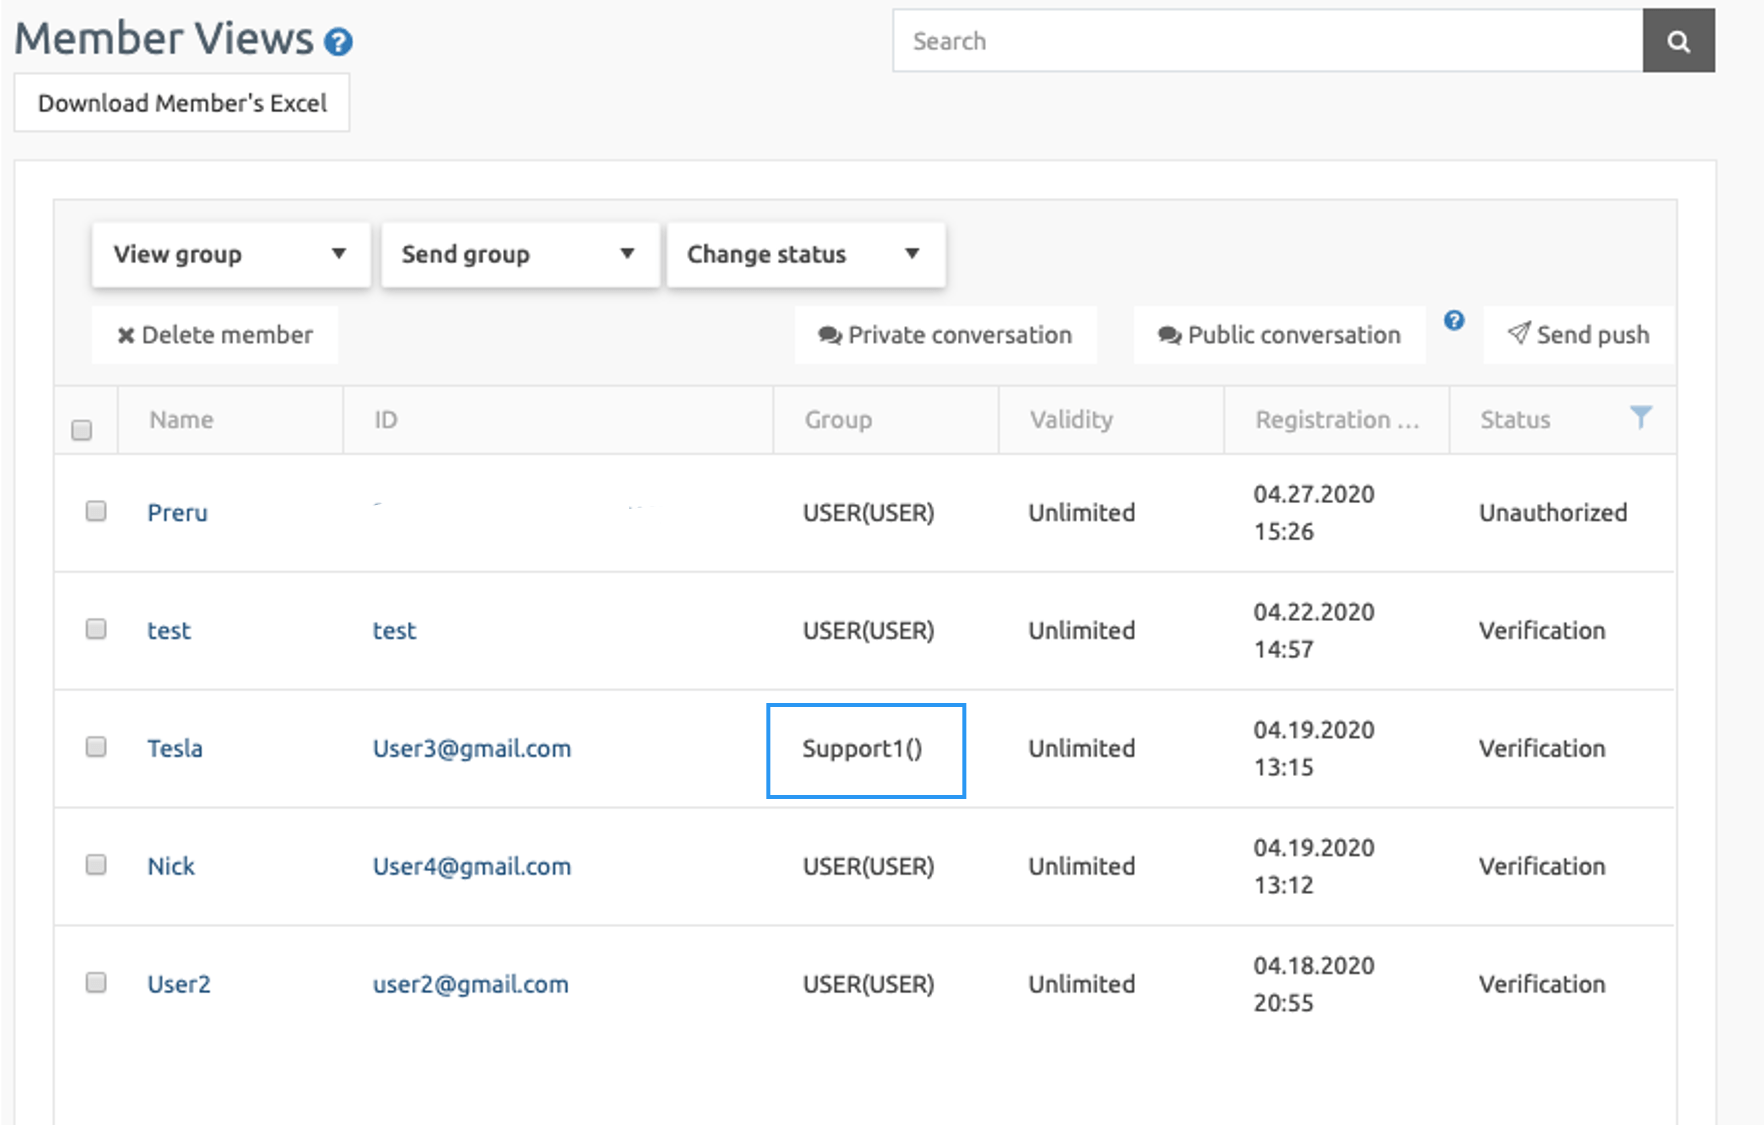
Task: Expand the Send group dropdown
Action: (x=519, y=254)
